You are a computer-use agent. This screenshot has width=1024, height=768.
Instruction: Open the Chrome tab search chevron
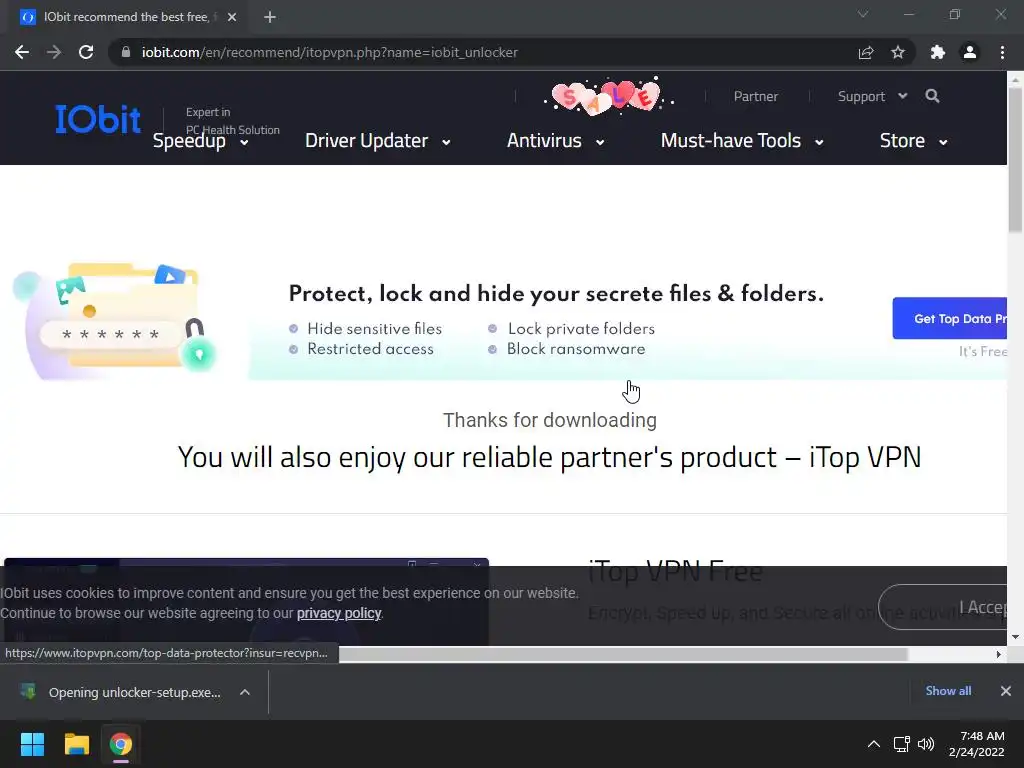tap(863, 14)
